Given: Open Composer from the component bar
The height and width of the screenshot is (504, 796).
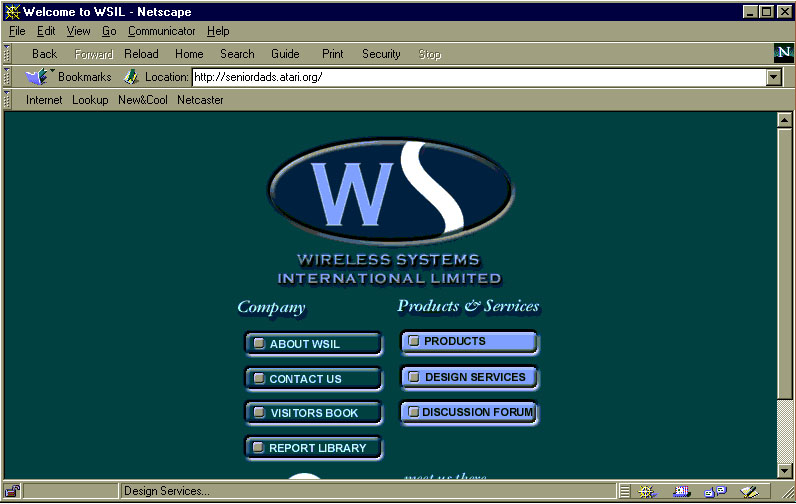Looking at the screenshot, I should click(749, 491).
